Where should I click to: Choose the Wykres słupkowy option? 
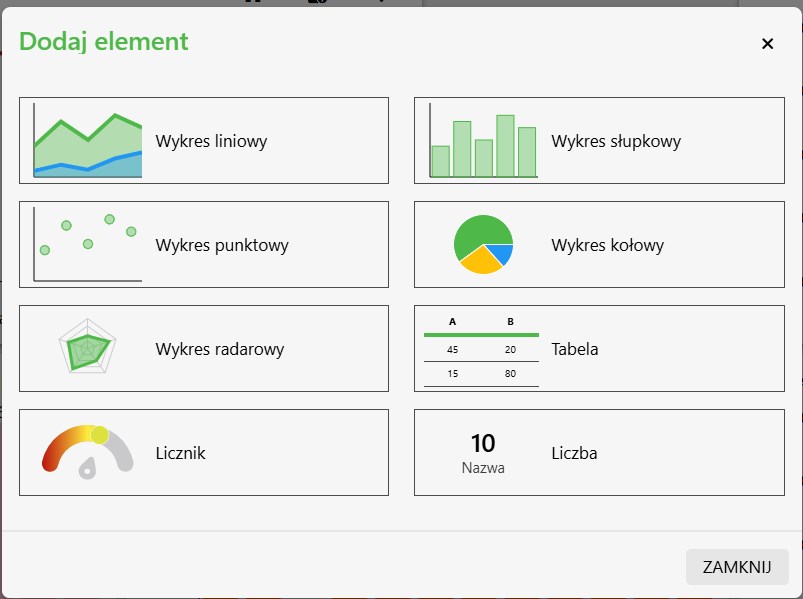point(616,141)
